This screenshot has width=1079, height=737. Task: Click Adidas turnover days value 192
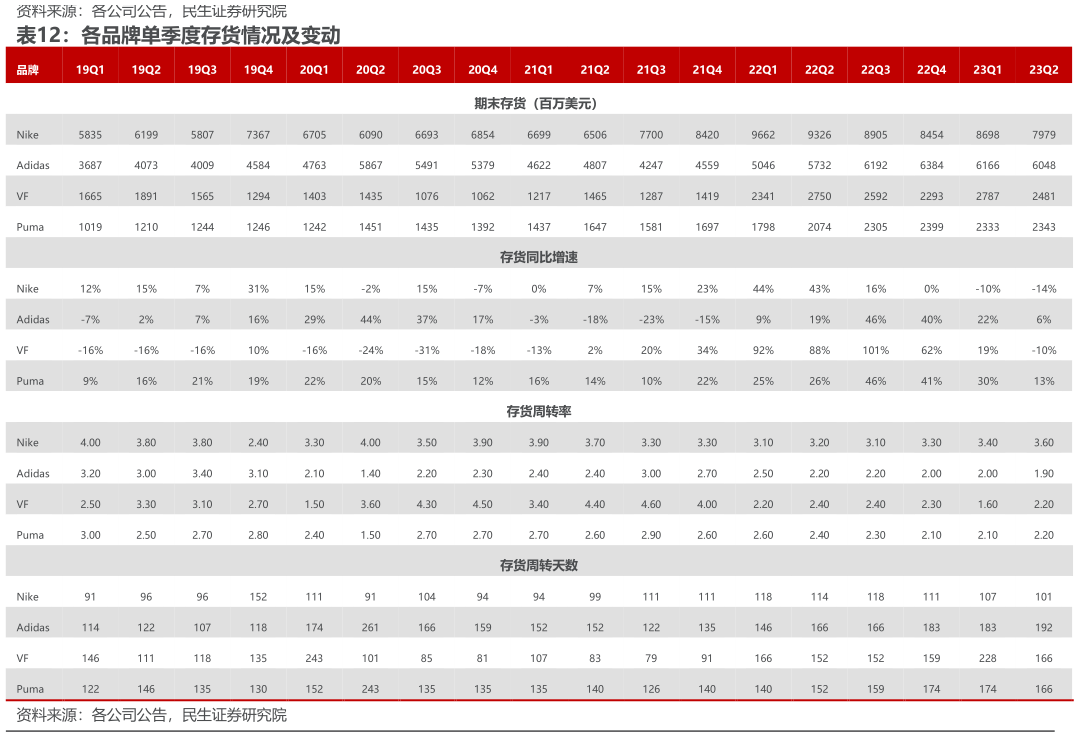tap(1043, 628)
